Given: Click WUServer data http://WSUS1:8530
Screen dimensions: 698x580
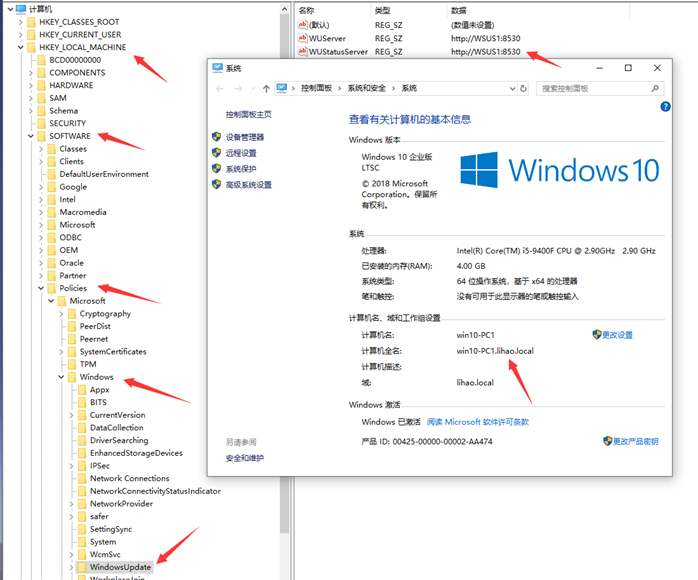Looking at the screenshot, I should [x=485, y=38].
